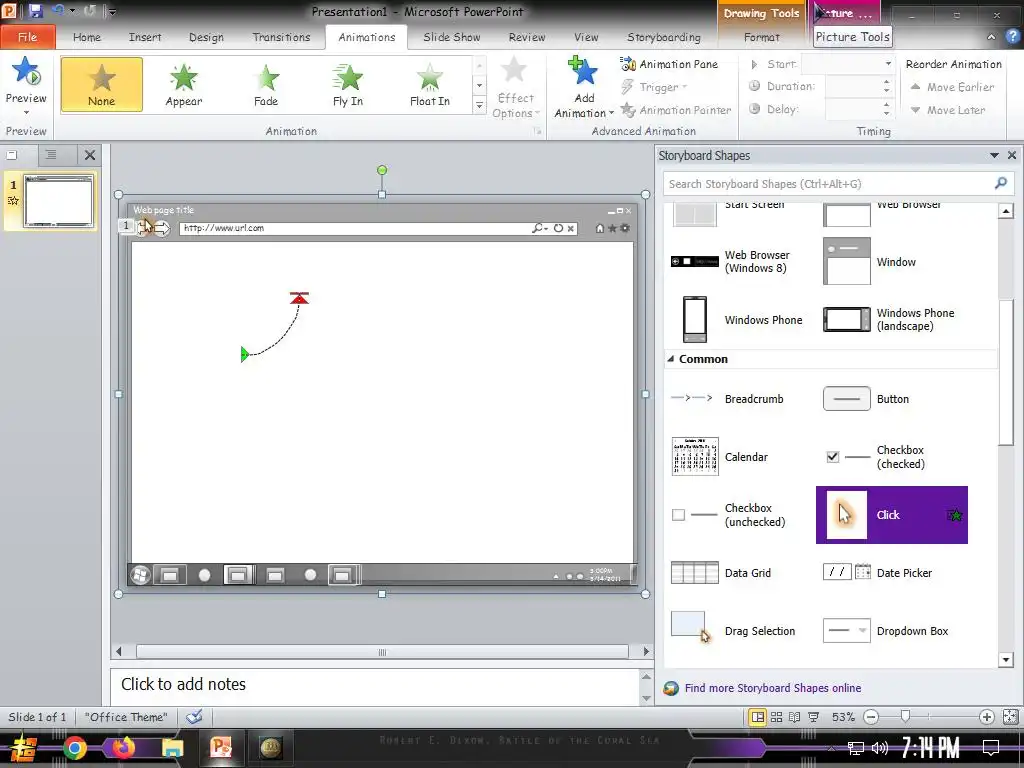Viewport: 1024px width, 768px height.
Task: Switch to the Slide Show tab
Action: click(x=452, y=37)
